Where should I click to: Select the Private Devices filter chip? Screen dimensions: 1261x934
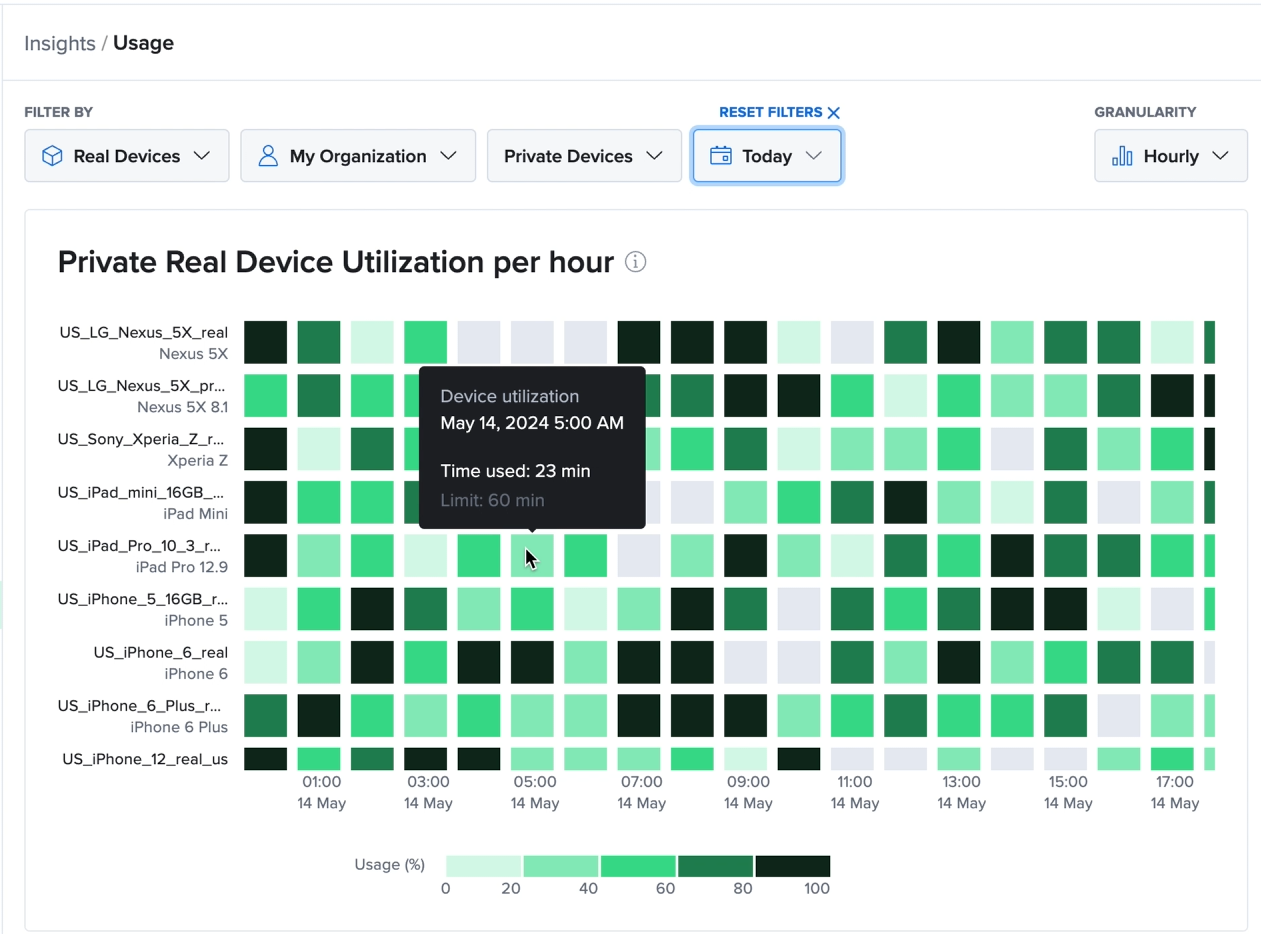click(x=584, y=156)
